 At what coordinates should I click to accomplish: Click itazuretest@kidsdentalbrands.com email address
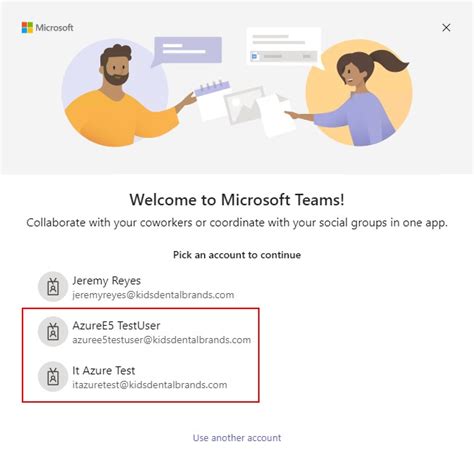150,385
